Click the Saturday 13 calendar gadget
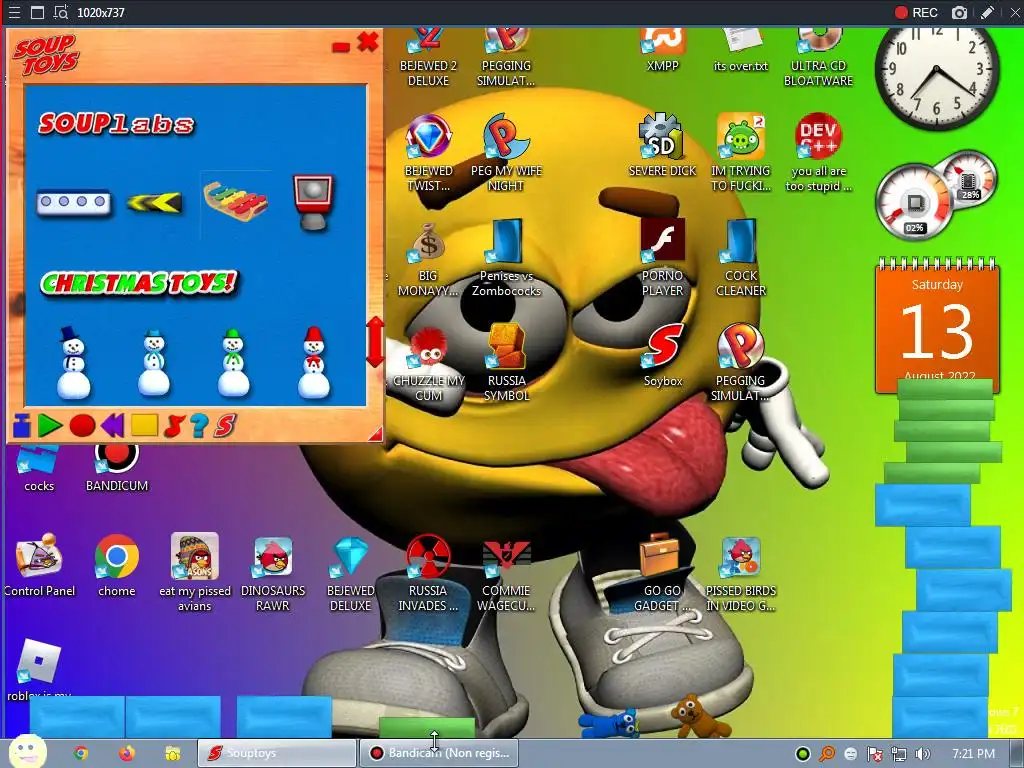This screenshot has width=1024, height=768. [937, 325]
